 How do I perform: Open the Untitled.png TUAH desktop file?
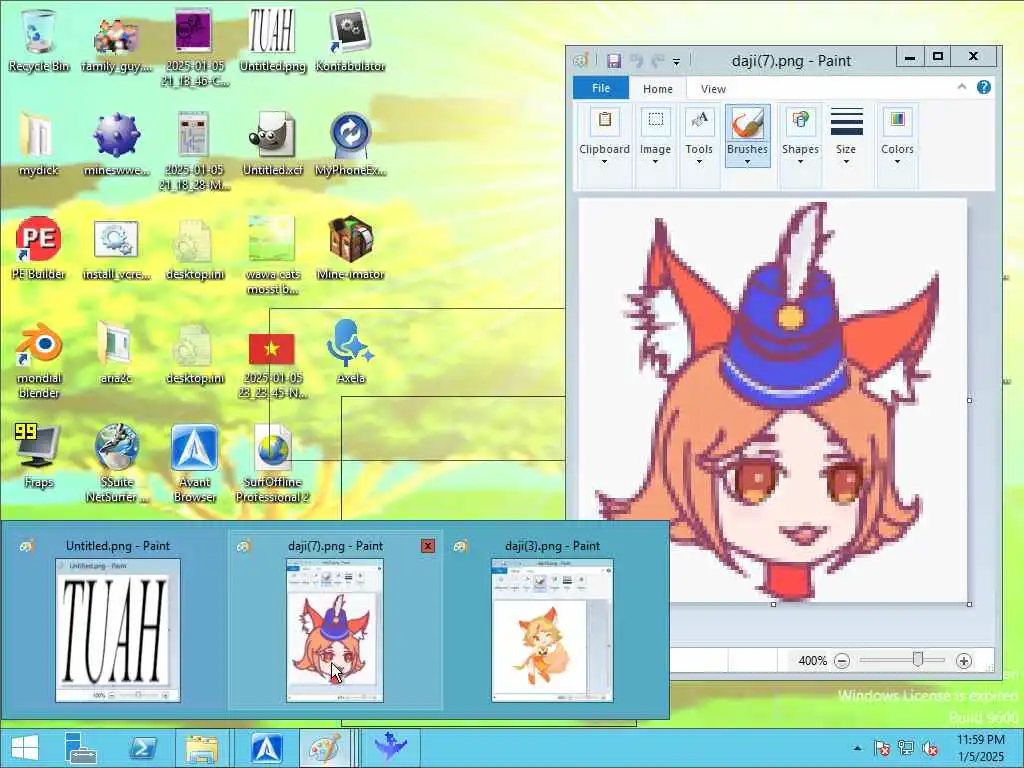click(272, 39)
